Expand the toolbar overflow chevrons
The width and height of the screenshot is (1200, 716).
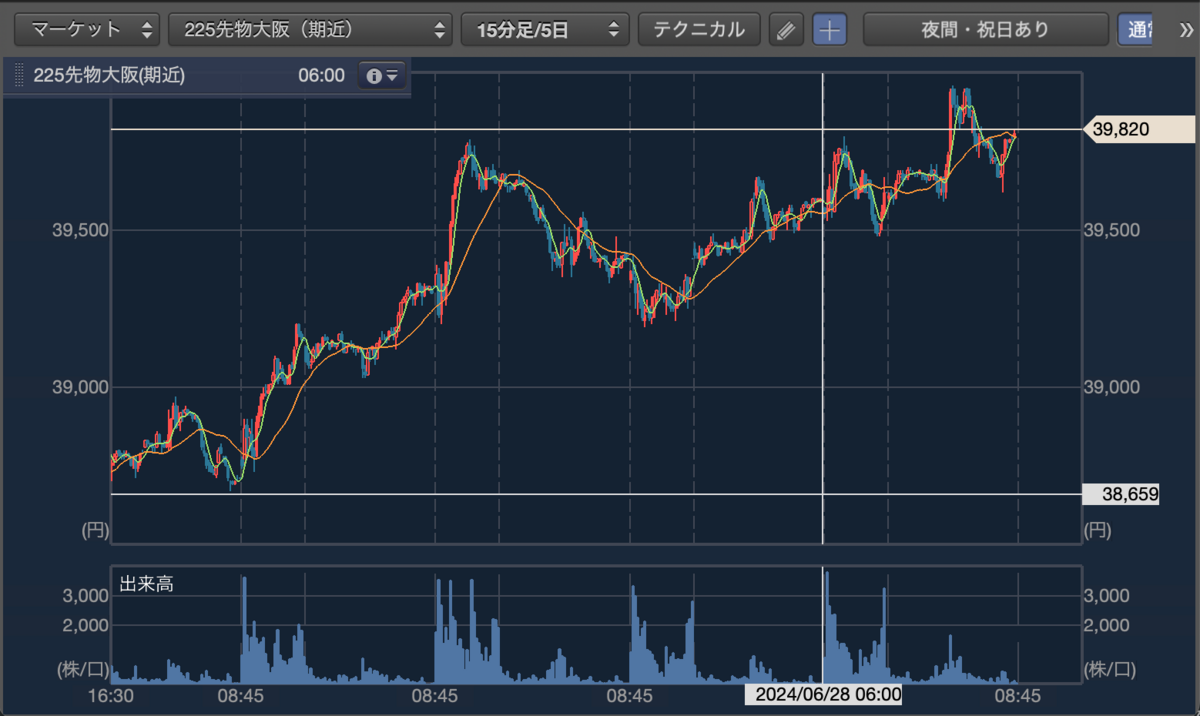click(1187, 29)
